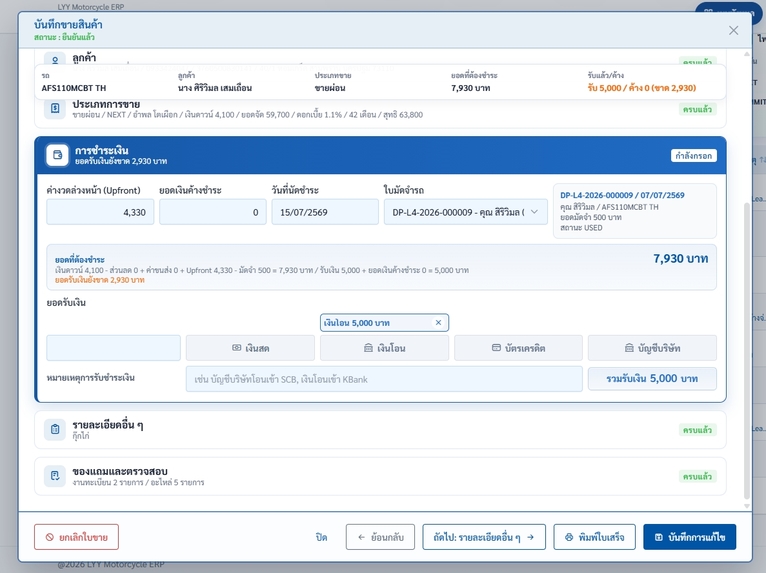This screenshot has width=766, height=573.
Task: Remove the เงินโอน 5,000 บาท payment chip
Action: pyautogui.click(x=438, y=322)
